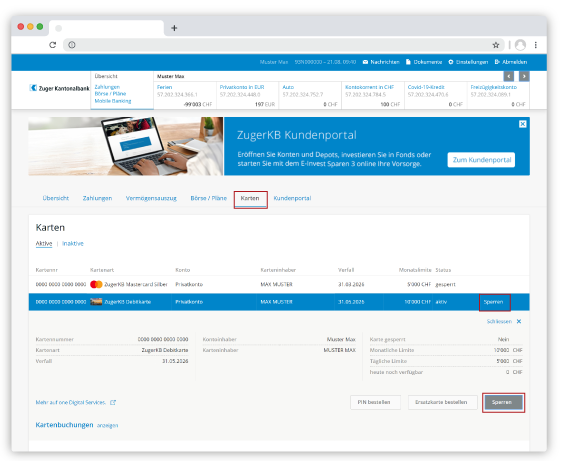Screen dimensions: 574x461
Task: Click the PIN bestellen button
Action: pyautogui.click(x=375, y=402)
